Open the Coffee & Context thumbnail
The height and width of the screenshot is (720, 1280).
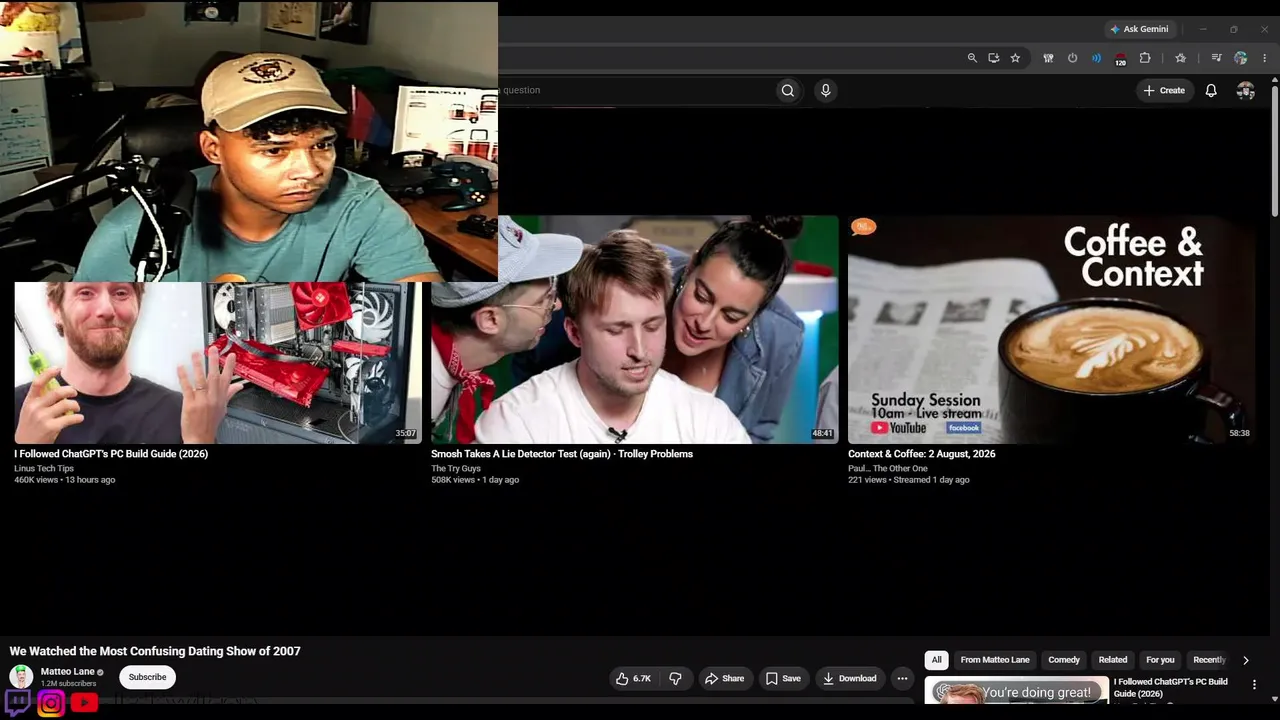pos(1052,329)
